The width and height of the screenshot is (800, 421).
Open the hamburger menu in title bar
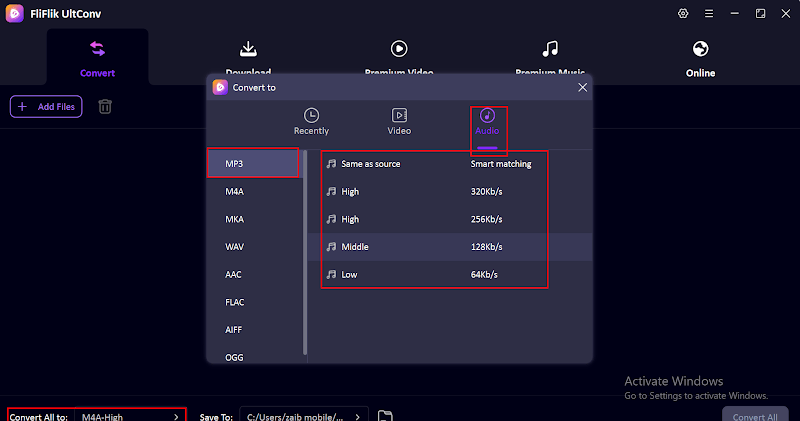click(709, 14)
